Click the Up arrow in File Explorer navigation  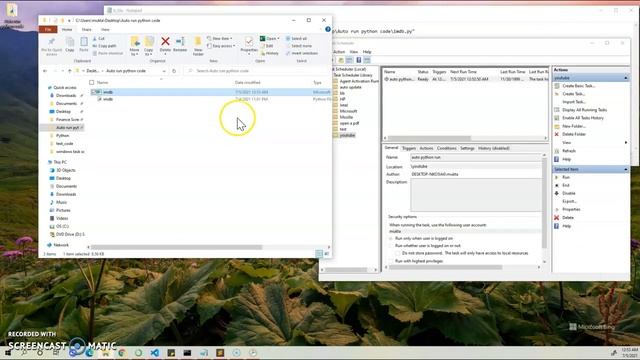point(70,71)
